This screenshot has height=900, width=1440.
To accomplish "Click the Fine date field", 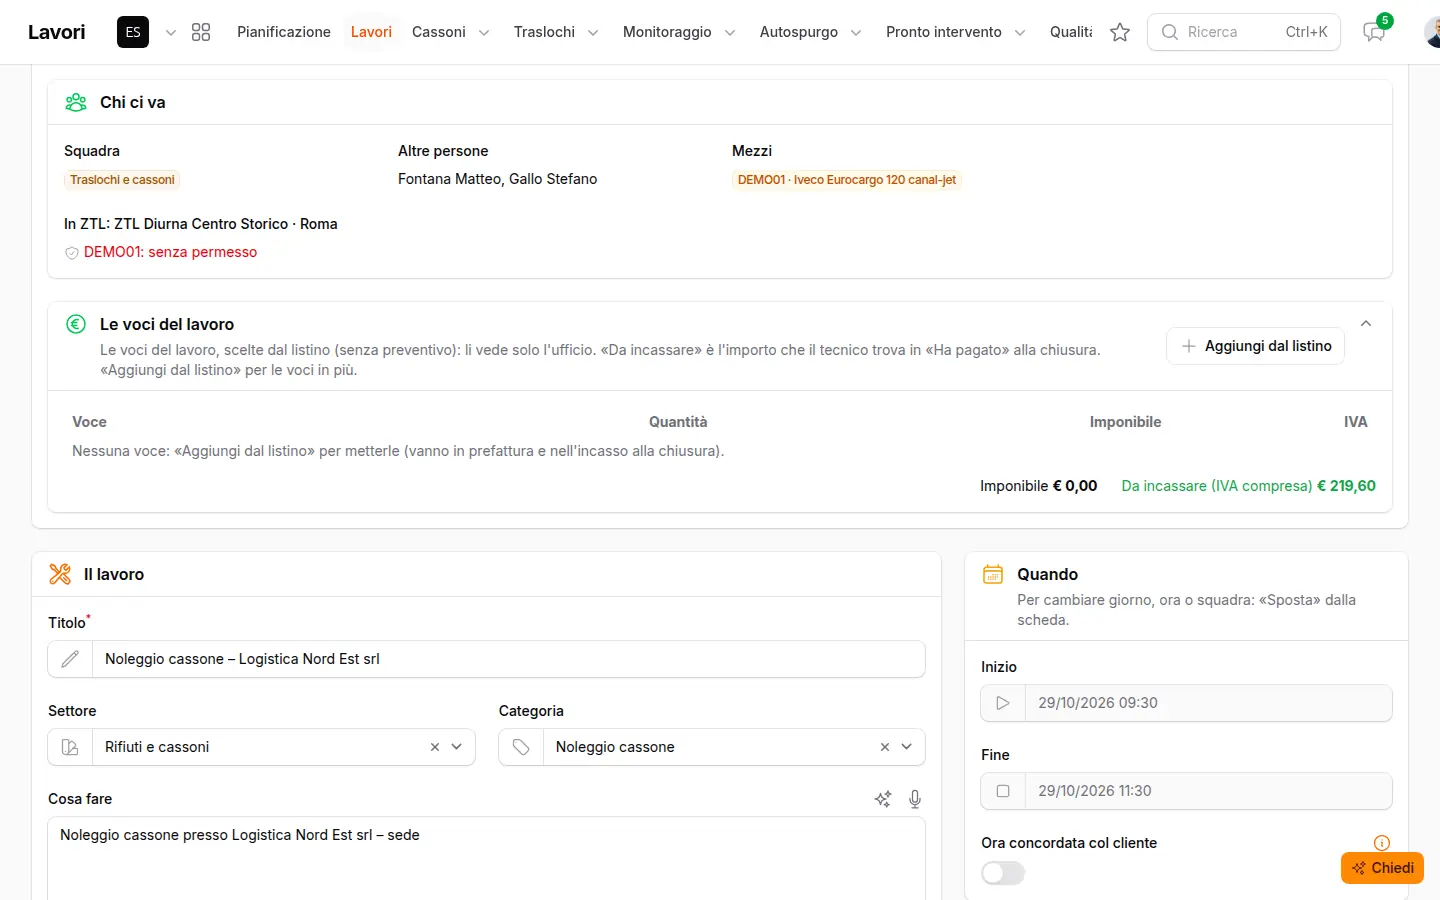I will [x=1208, y=791].
